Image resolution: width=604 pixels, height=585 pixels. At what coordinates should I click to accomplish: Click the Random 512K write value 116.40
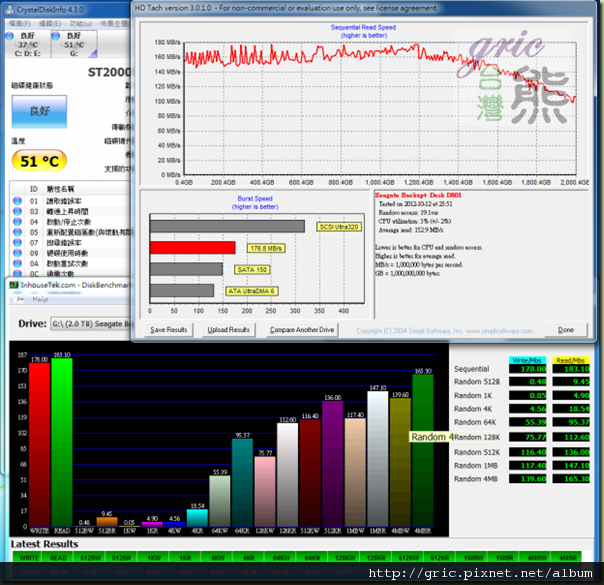(527, 452)
